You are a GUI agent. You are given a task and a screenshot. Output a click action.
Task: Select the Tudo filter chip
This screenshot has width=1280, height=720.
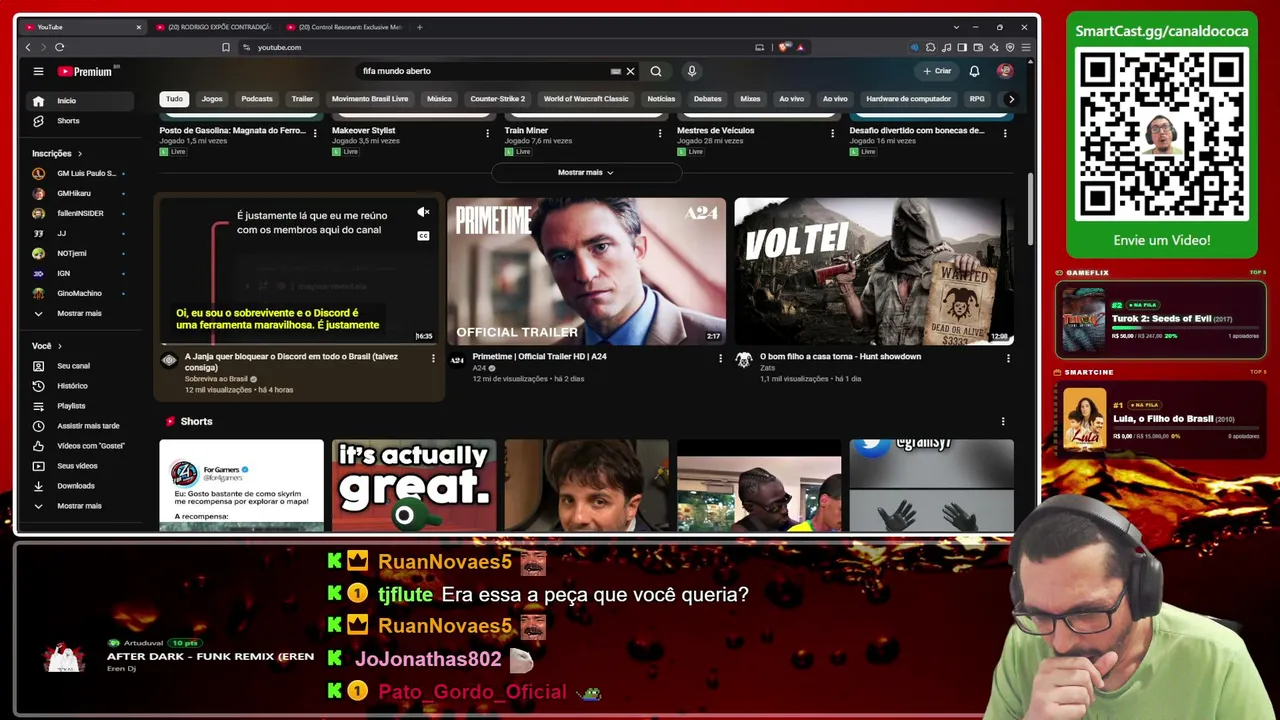pyautogui.click(x=174, y=99)
